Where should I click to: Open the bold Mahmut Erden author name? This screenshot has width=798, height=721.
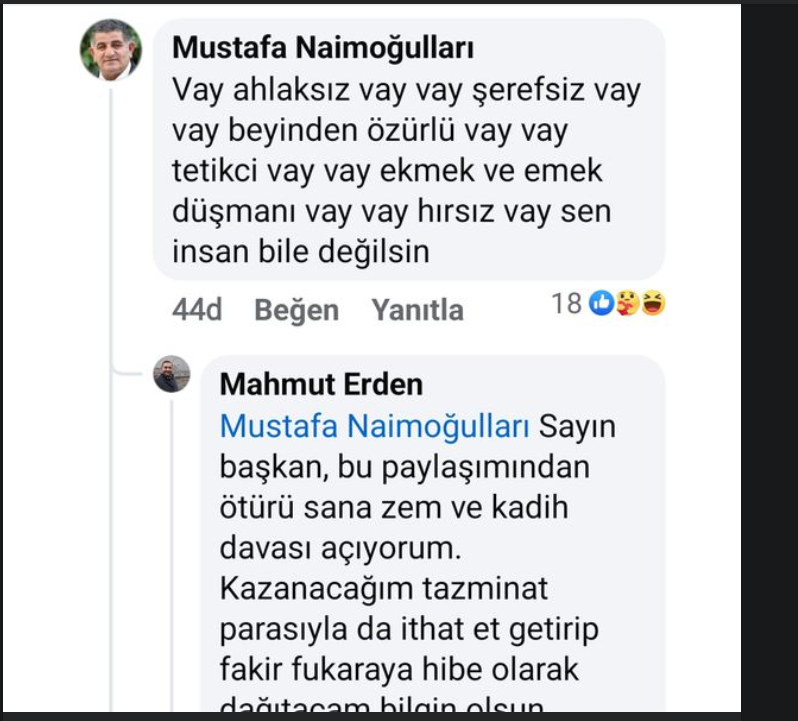click(x=321, y=384)
